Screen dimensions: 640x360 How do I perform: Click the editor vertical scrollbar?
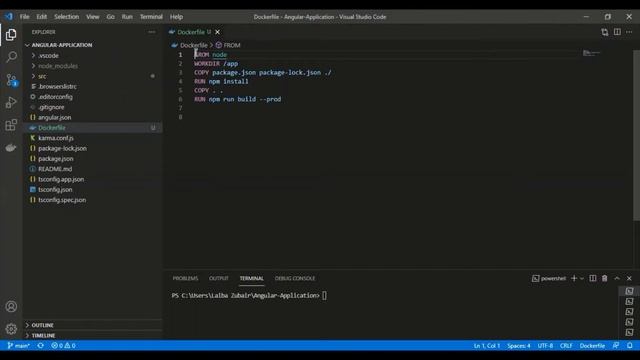[x=636, y=135]
